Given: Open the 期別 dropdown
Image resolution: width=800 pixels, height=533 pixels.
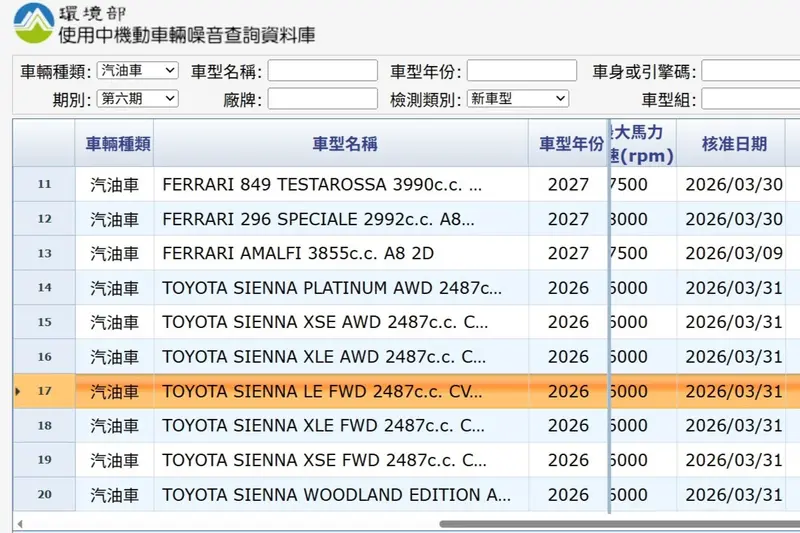Looking at the screenshot, I should pyautogui.click(x=138, y=99).
